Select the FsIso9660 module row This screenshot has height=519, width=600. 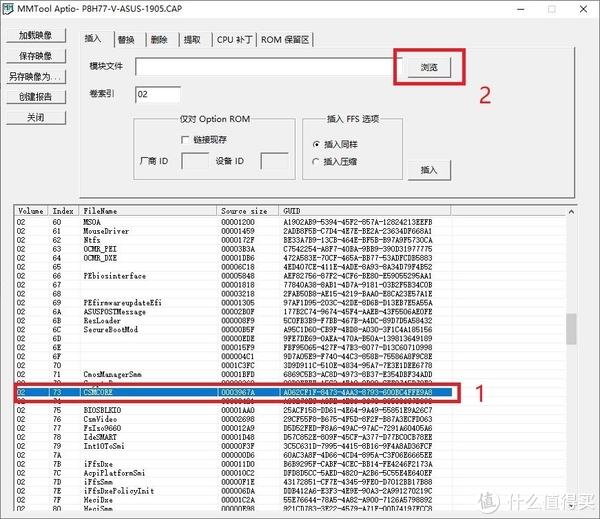(233, 428)
